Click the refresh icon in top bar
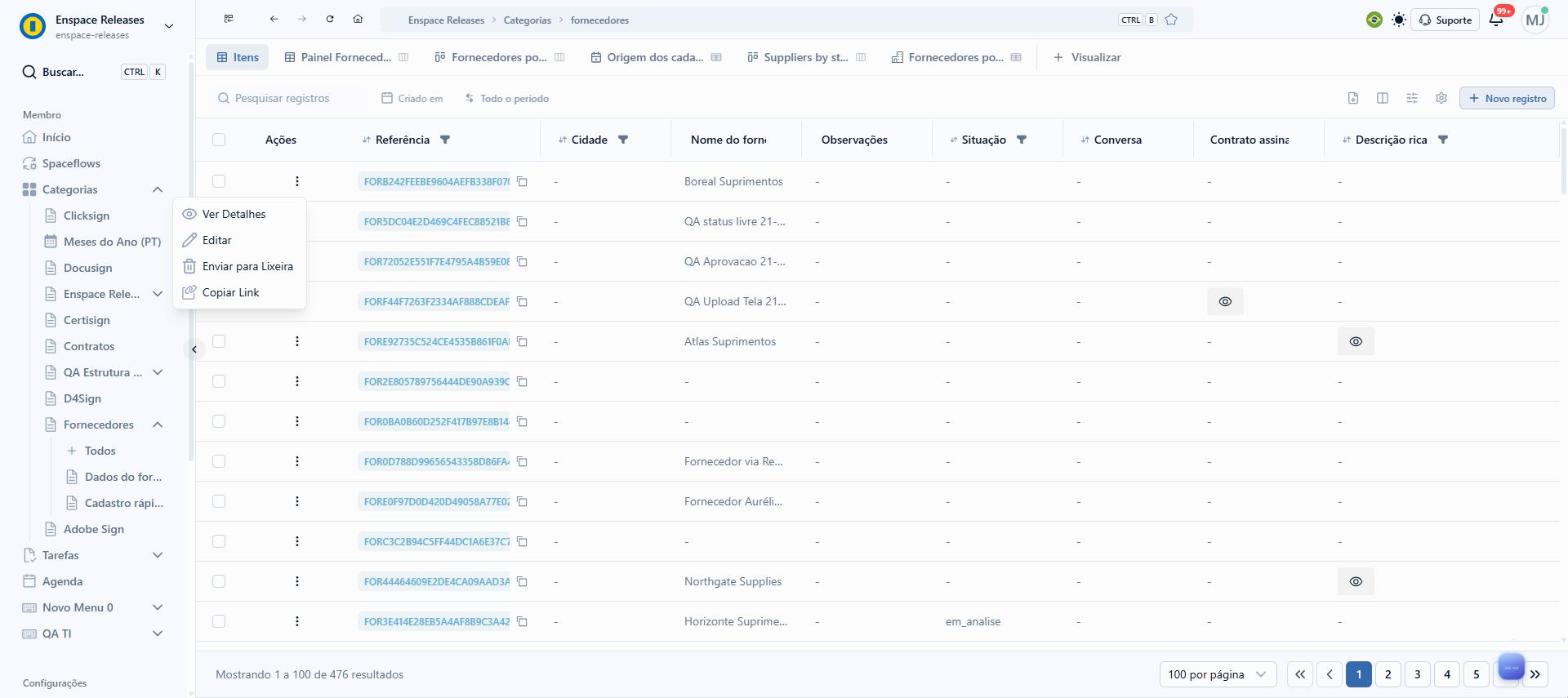The width and height of the screenshot is (1568, 698). pyautogui.click(x=330, y=19)
